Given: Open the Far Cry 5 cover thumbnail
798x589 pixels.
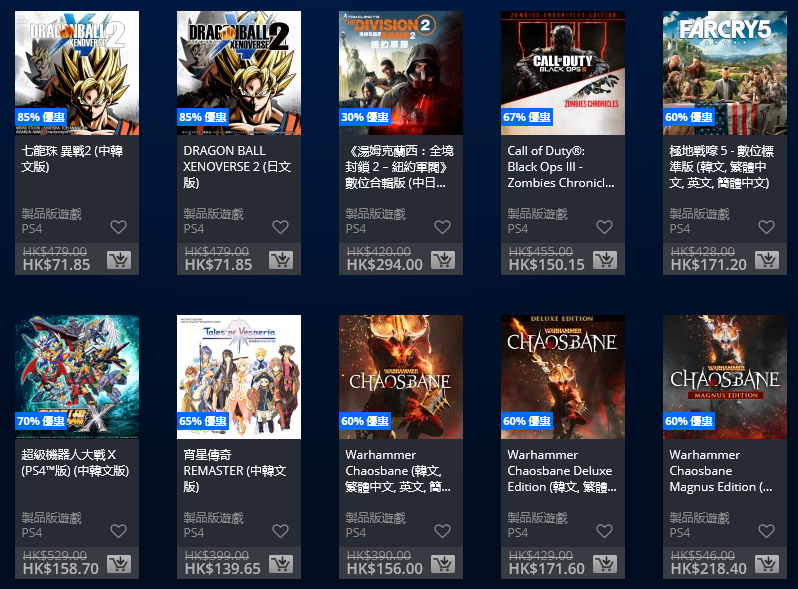Looking at the screenshot, I should 725,73.
